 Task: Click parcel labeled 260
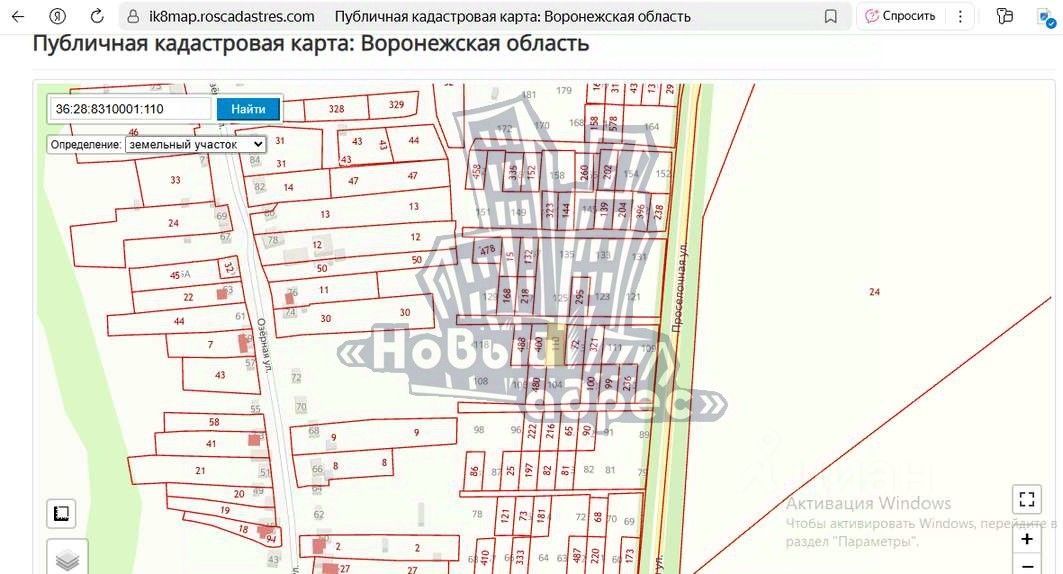coord(584,172)
